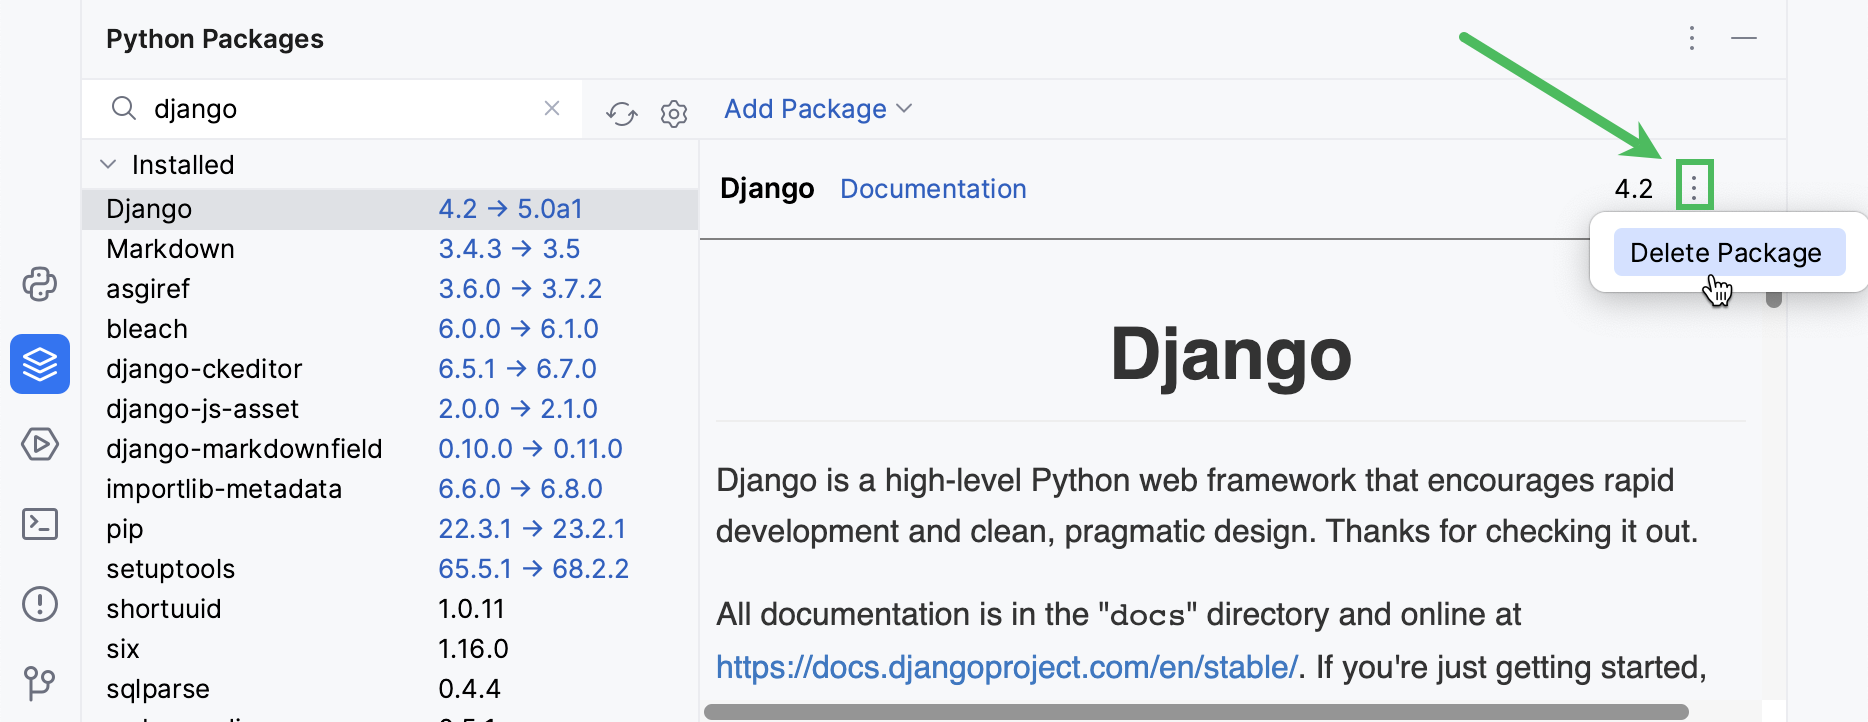
Task: Click shortuuid version 1.0.11
Action: [471, 609]
